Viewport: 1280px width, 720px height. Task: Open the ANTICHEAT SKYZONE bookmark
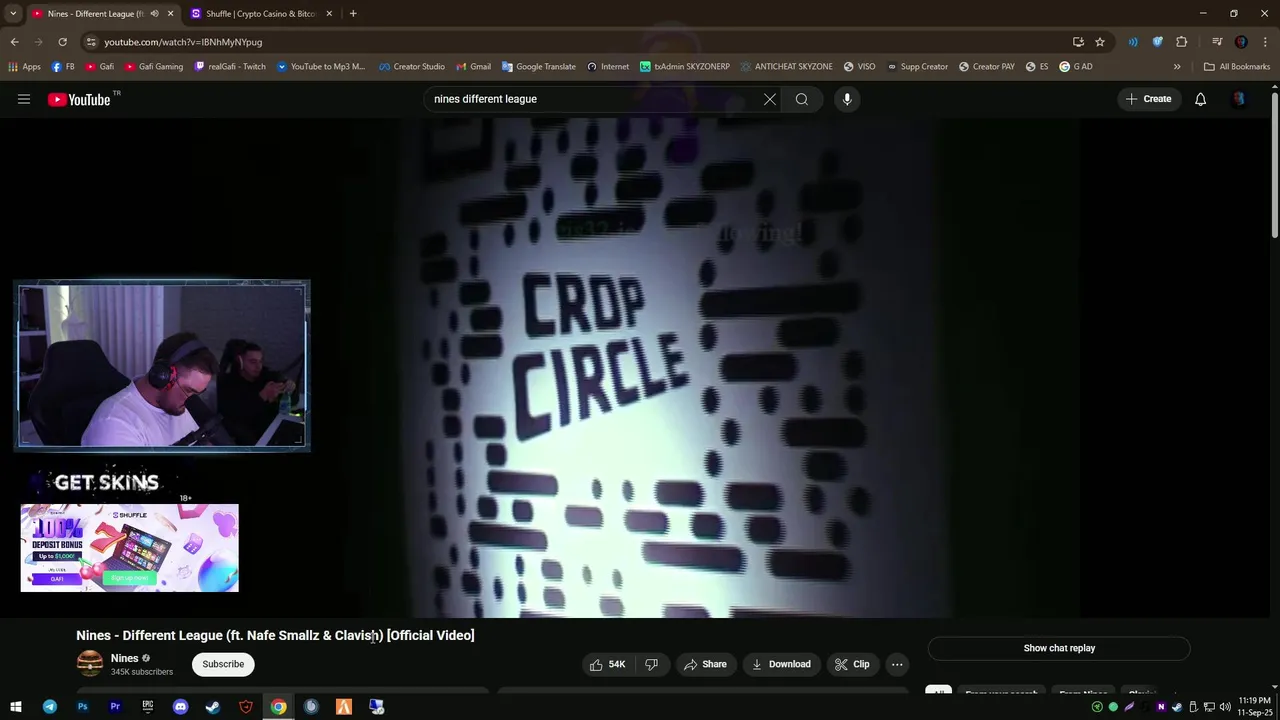point(786,67)
